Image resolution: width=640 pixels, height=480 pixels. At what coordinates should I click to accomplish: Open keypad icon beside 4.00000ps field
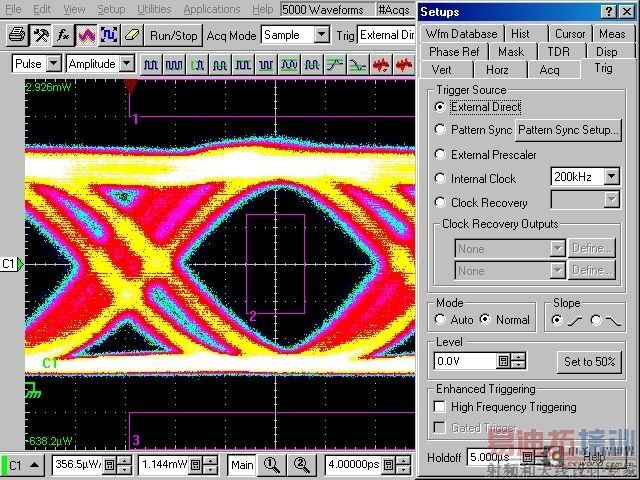point(389,465)
